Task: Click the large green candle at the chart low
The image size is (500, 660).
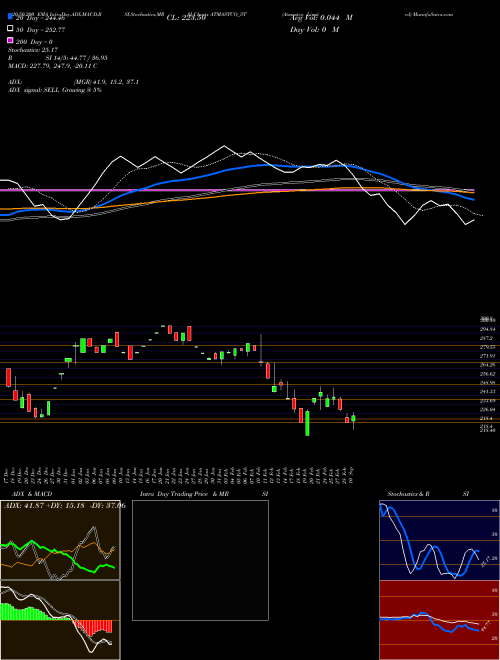Action: [307, 423]
